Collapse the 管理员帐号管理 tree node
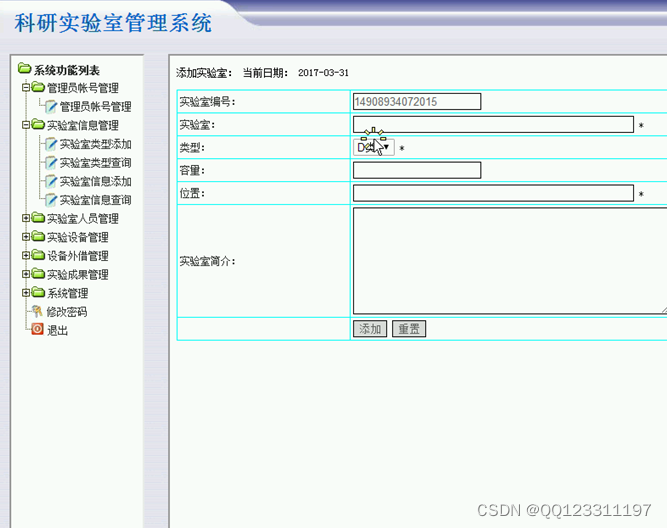This screenshot has height=528, width=667. click(26, 87)
